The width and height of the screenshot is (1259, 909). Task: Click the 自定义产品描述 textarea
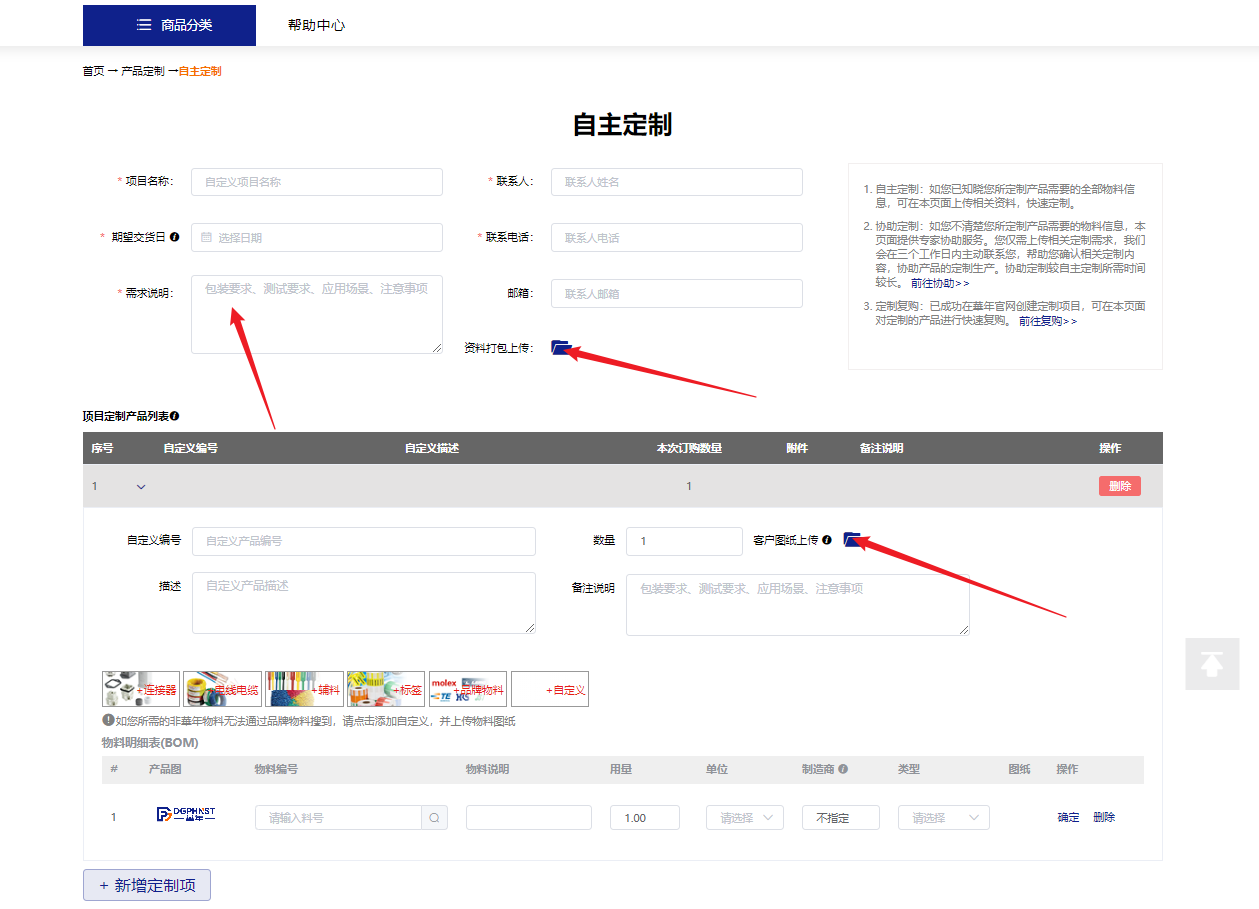point(364,603)
